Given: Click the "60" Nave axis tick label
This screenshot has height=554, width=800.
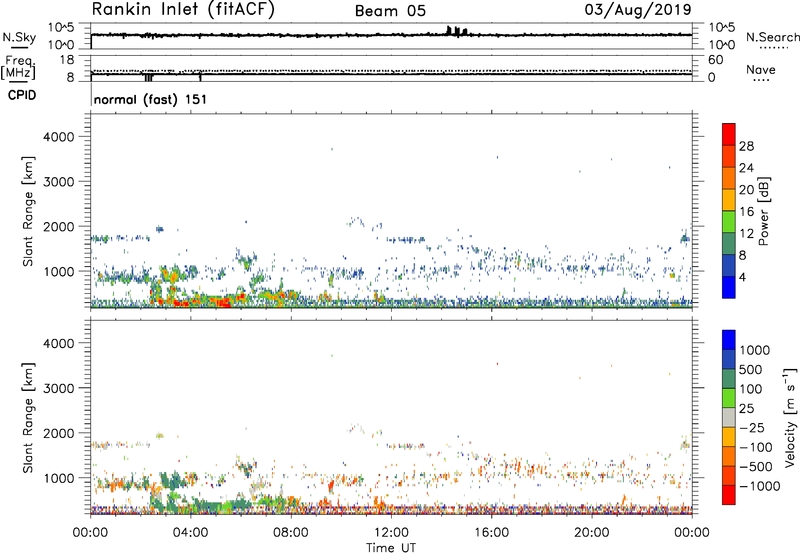Looking at the screenshot, I should pos(715,60).
